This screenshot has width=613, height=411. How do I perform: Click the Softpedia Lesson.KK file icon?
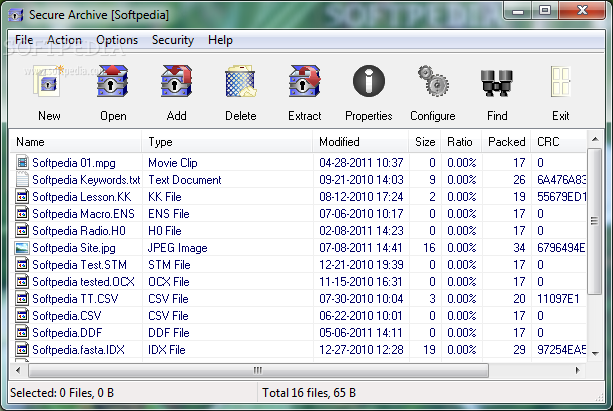pyautogui.click(x=22, y=196)
